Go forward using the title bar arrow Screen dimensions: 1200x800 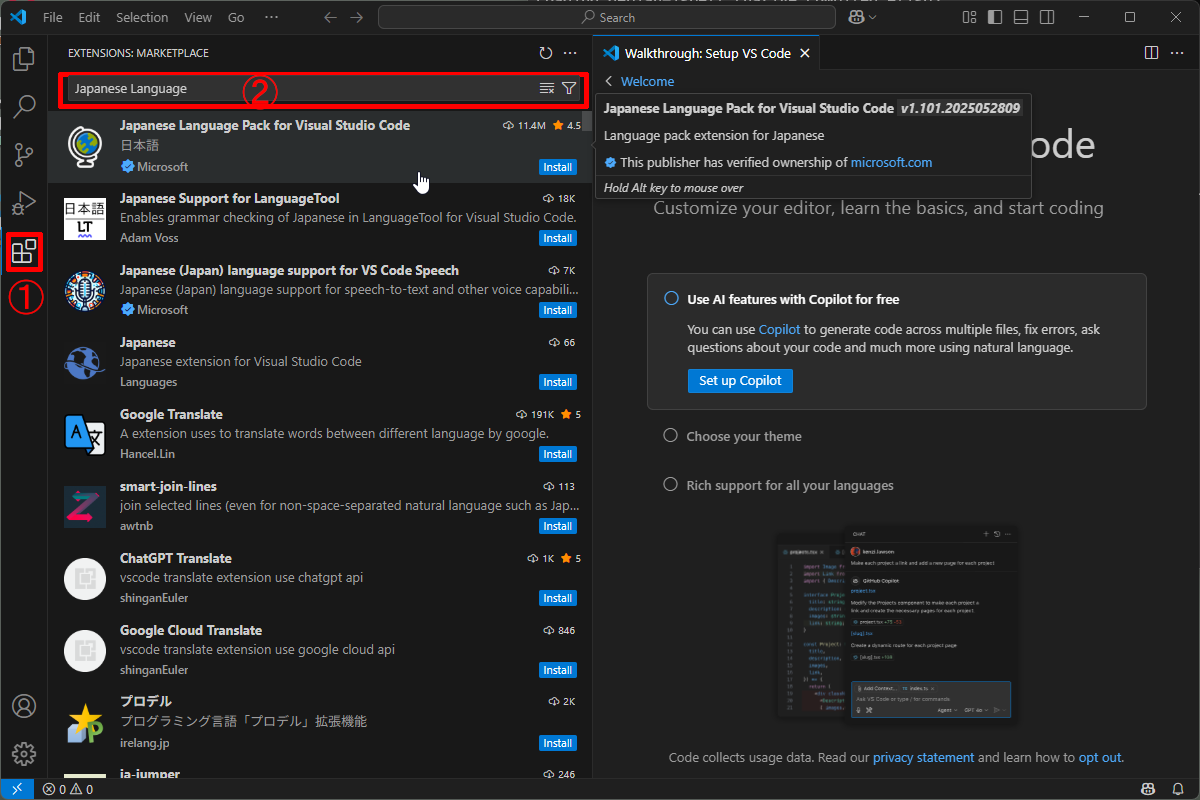[x=357, y=17]
